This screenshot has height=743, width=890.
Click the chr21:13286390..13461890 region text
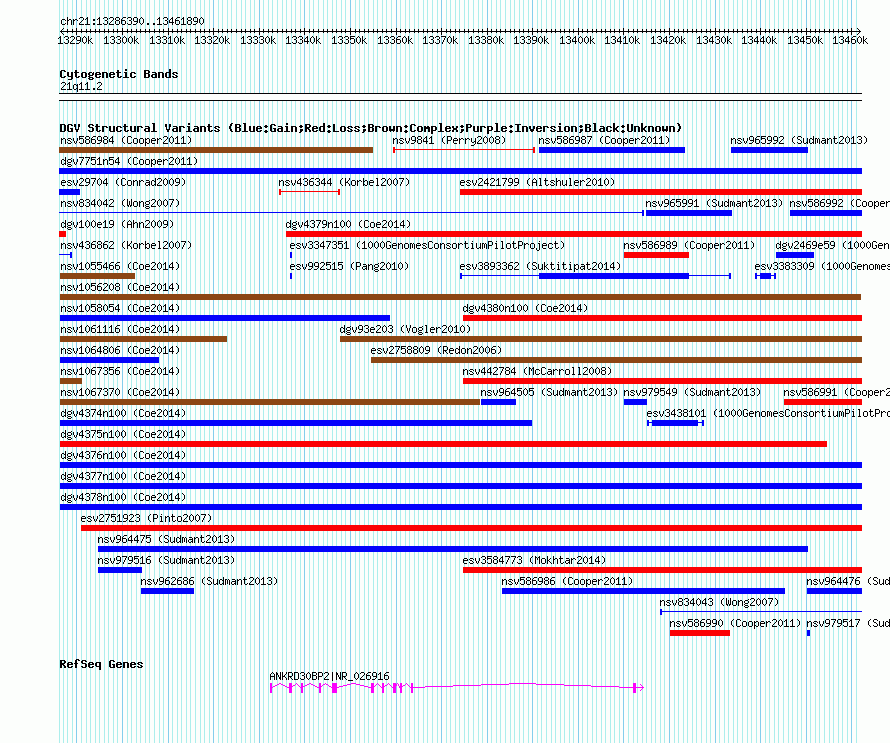coord(132,21)
